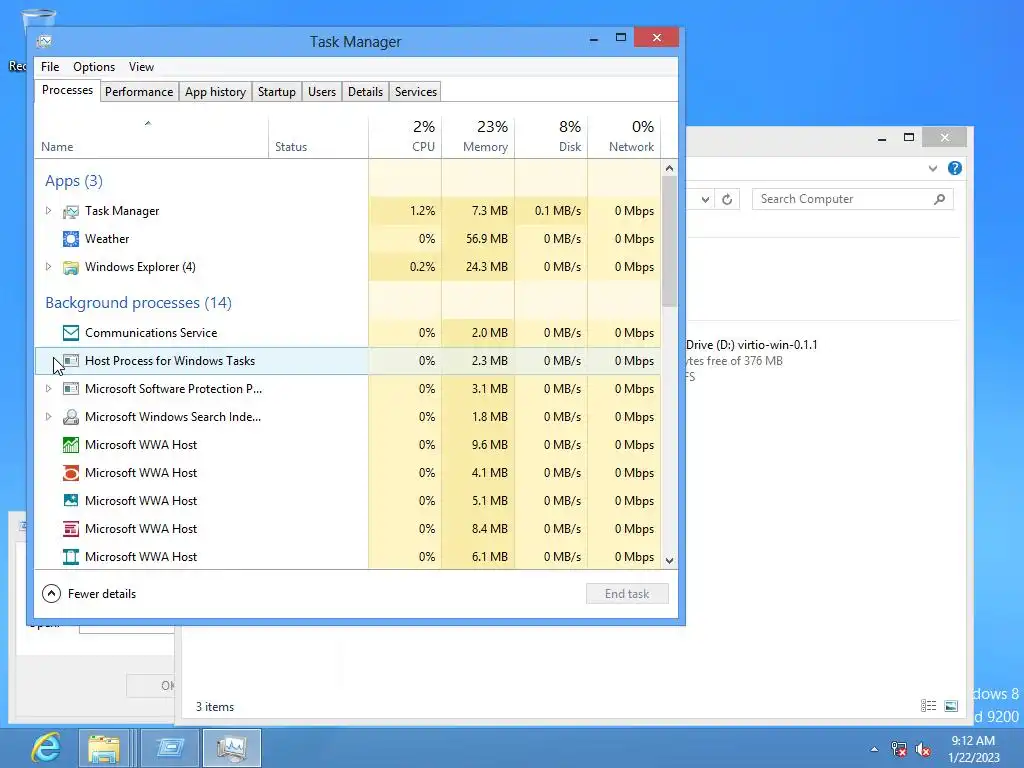This screenshot has height=768, width=1024.
Task: Open the File menu
Action: (x=50, y=67)
